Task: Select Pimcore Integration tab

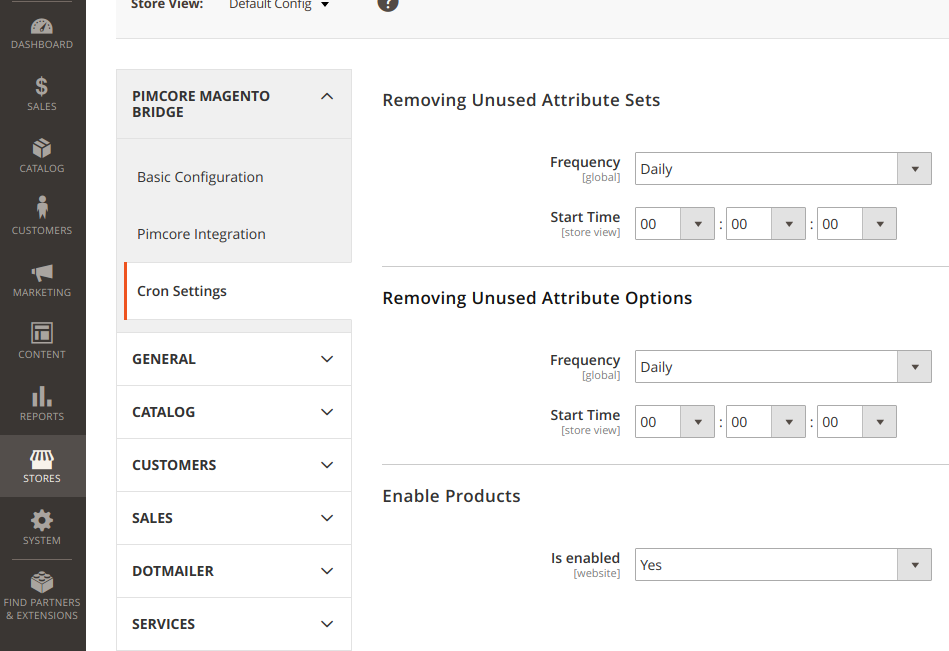Action: pos(202,234)
